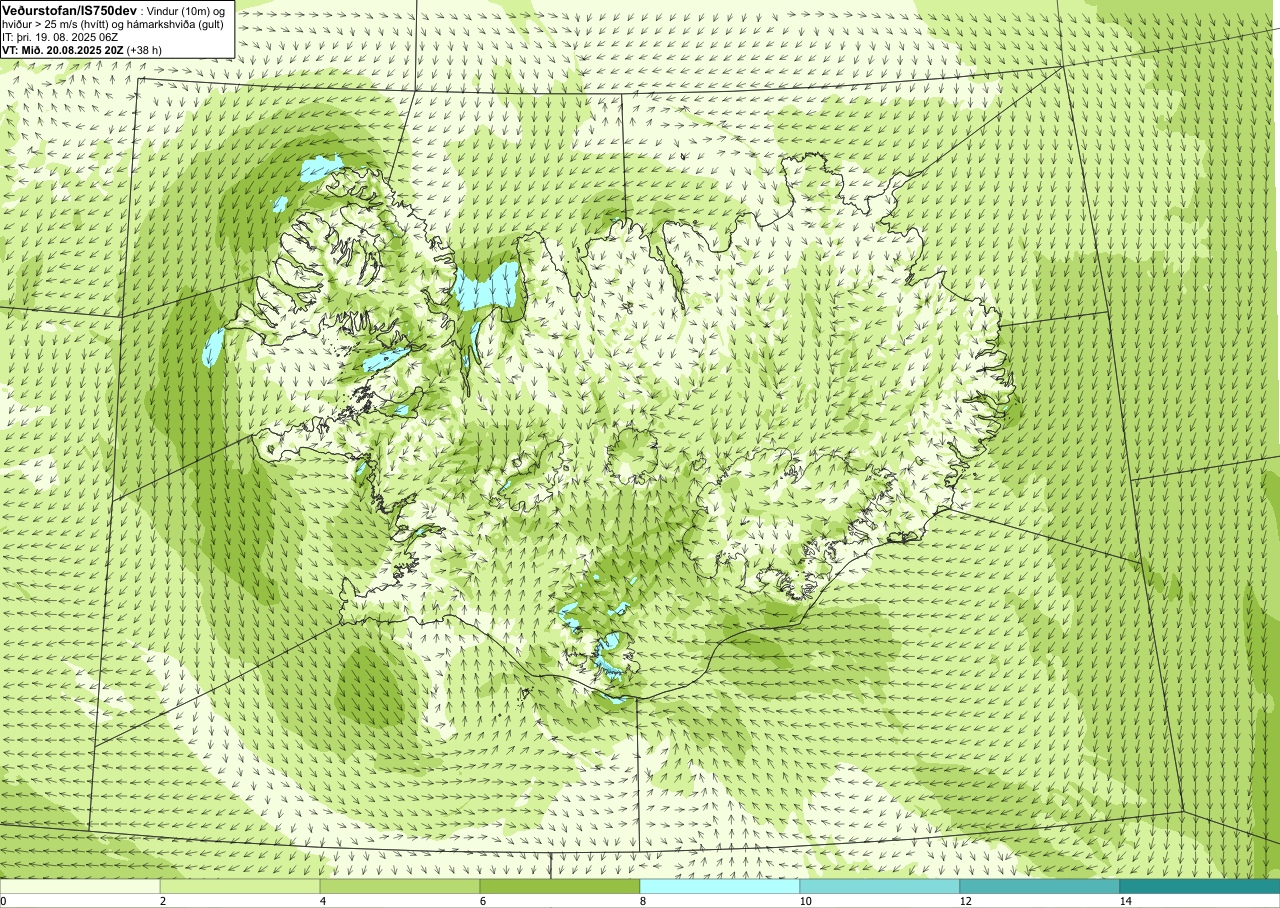Click the scale label '8'

(x=643, y=901)
